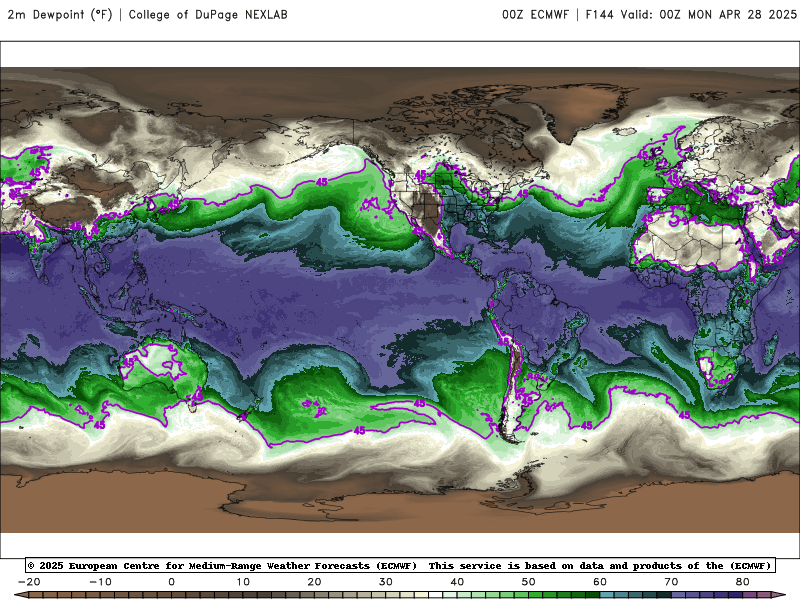
Task: Click the 50 color scale label
Action: [529, 582]
